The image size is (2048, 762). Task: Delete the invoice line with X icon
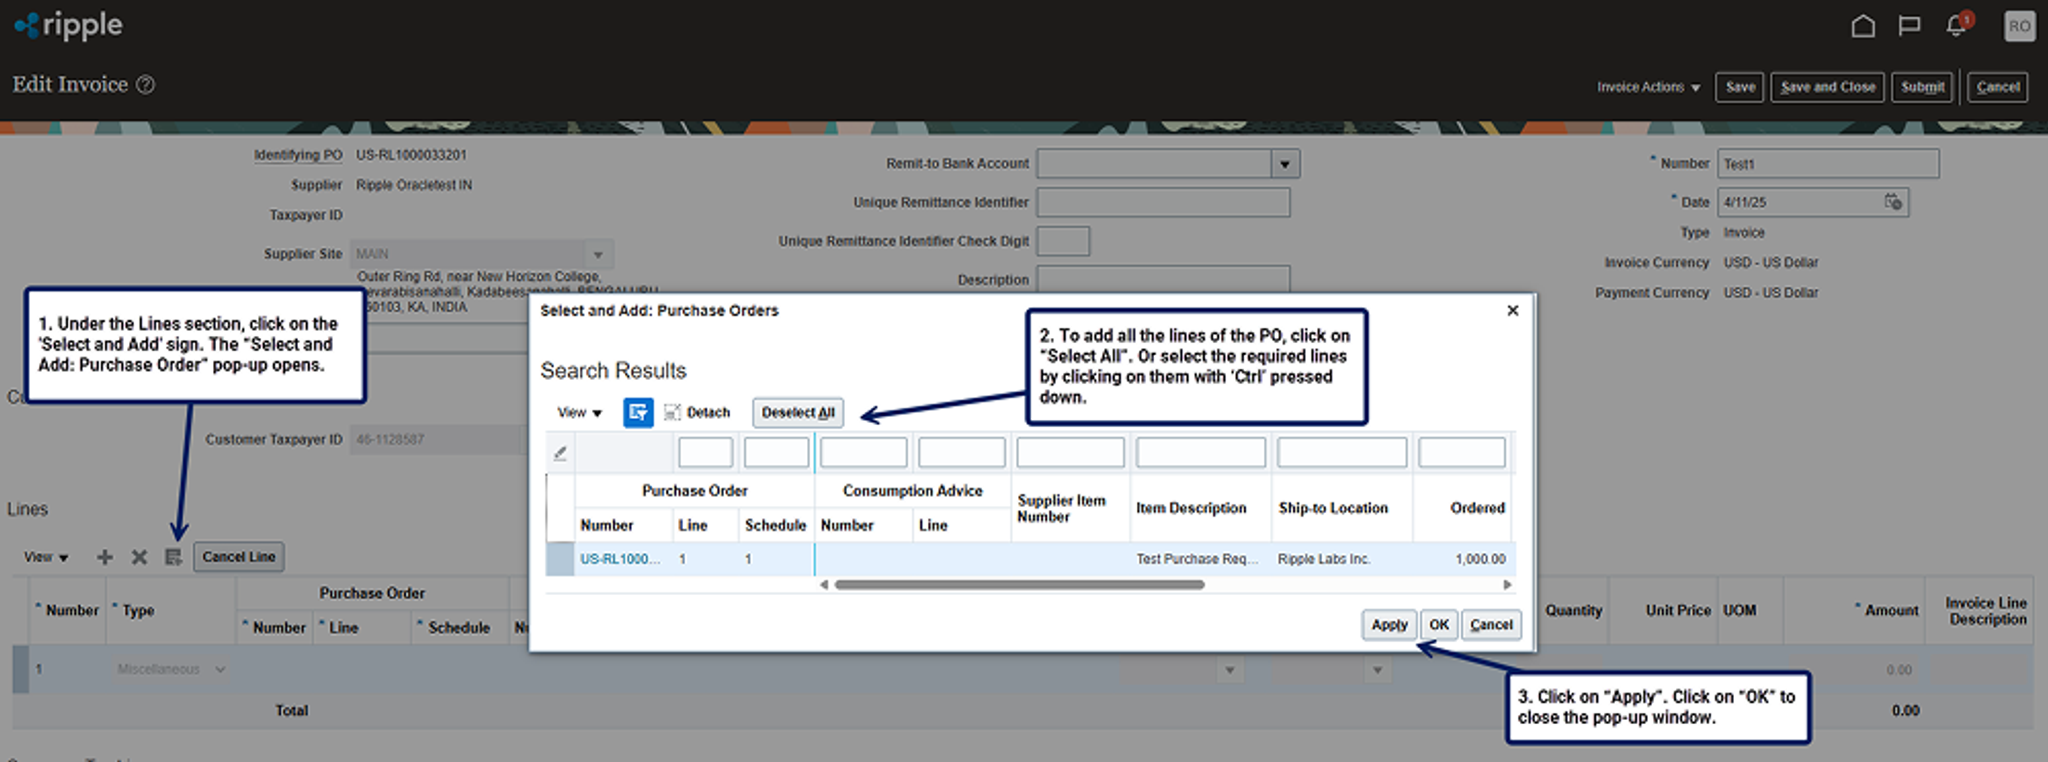[139, 557]
